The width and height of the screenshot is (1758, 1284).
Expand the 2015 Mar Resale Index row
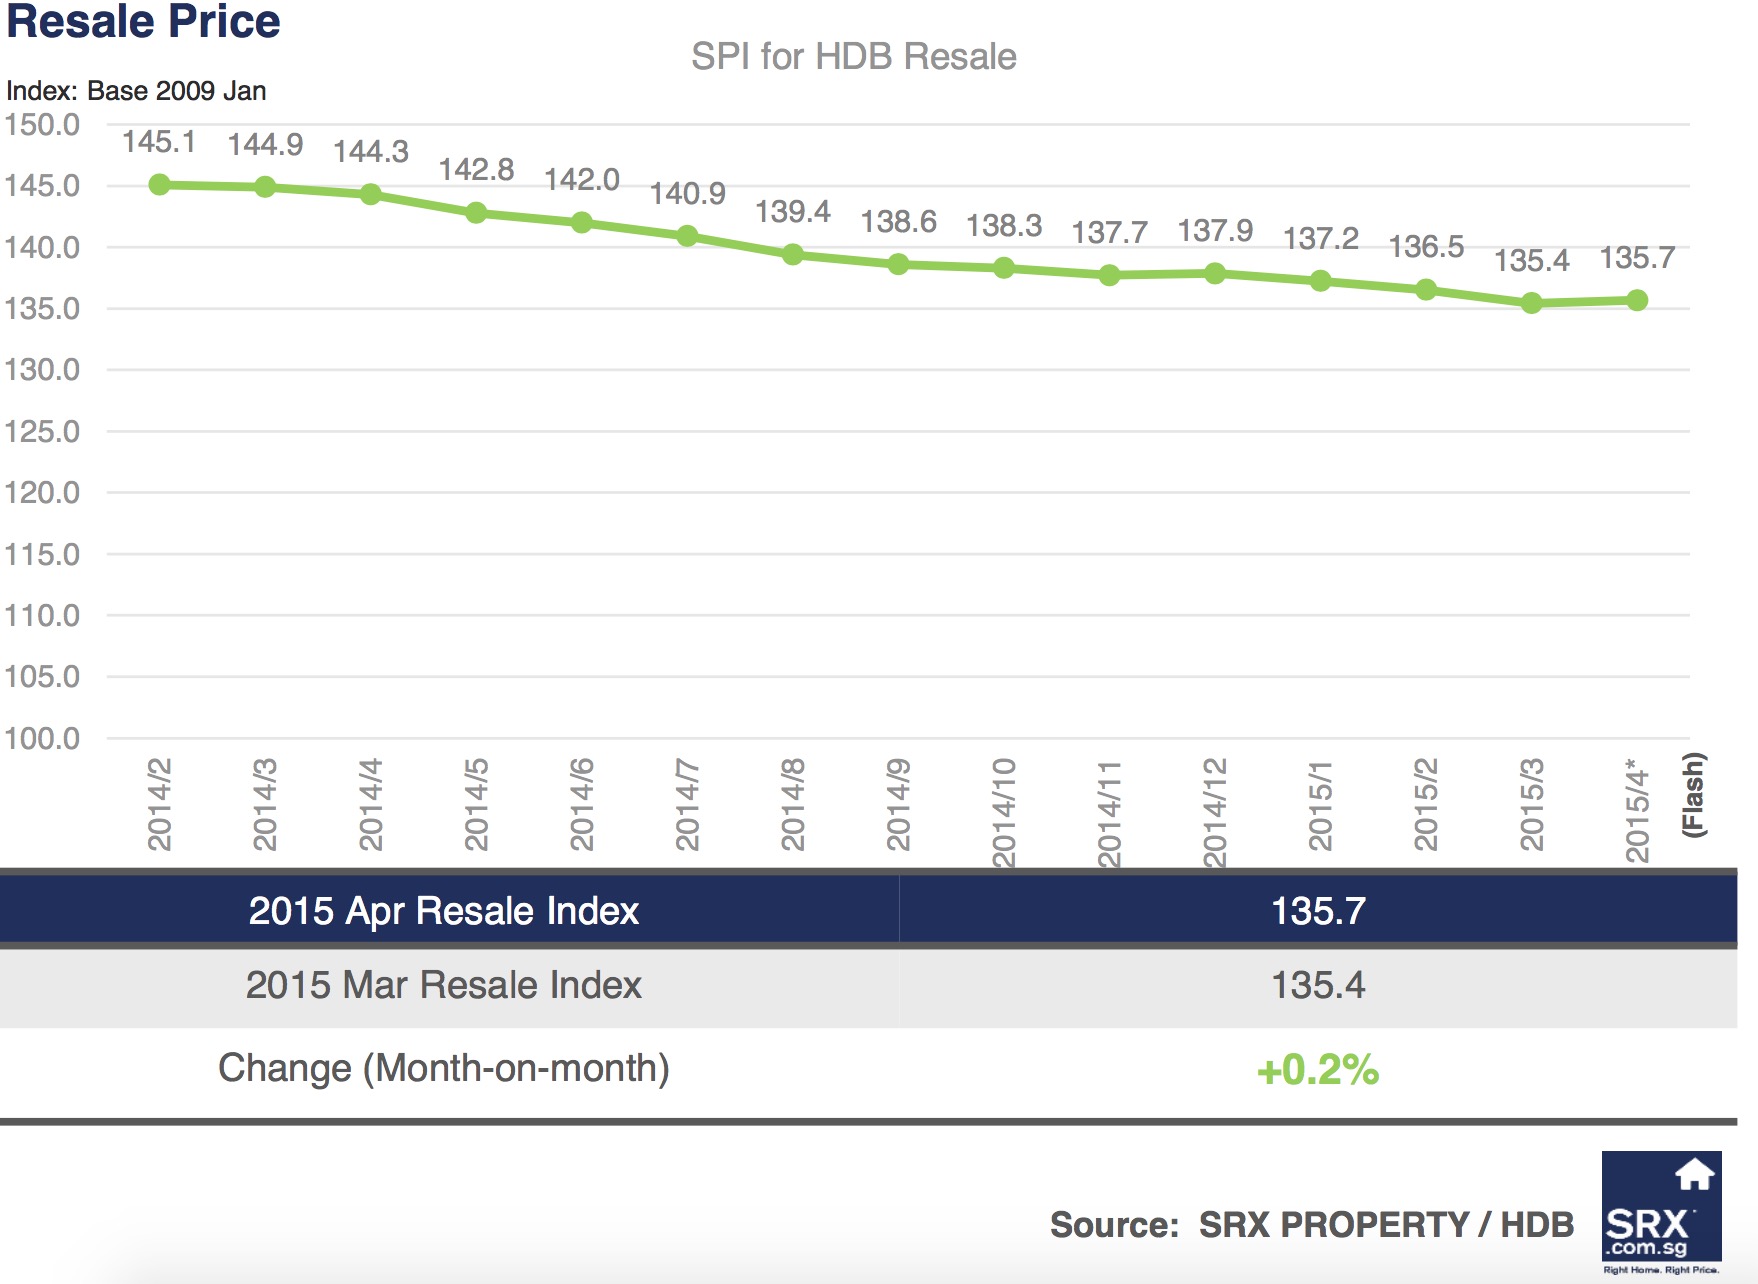[x=445, y=986]
